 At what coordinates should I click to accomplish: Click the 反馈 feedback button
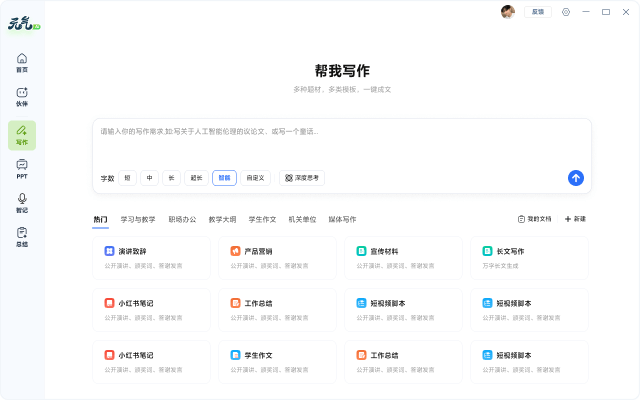(x=538, y=12)
